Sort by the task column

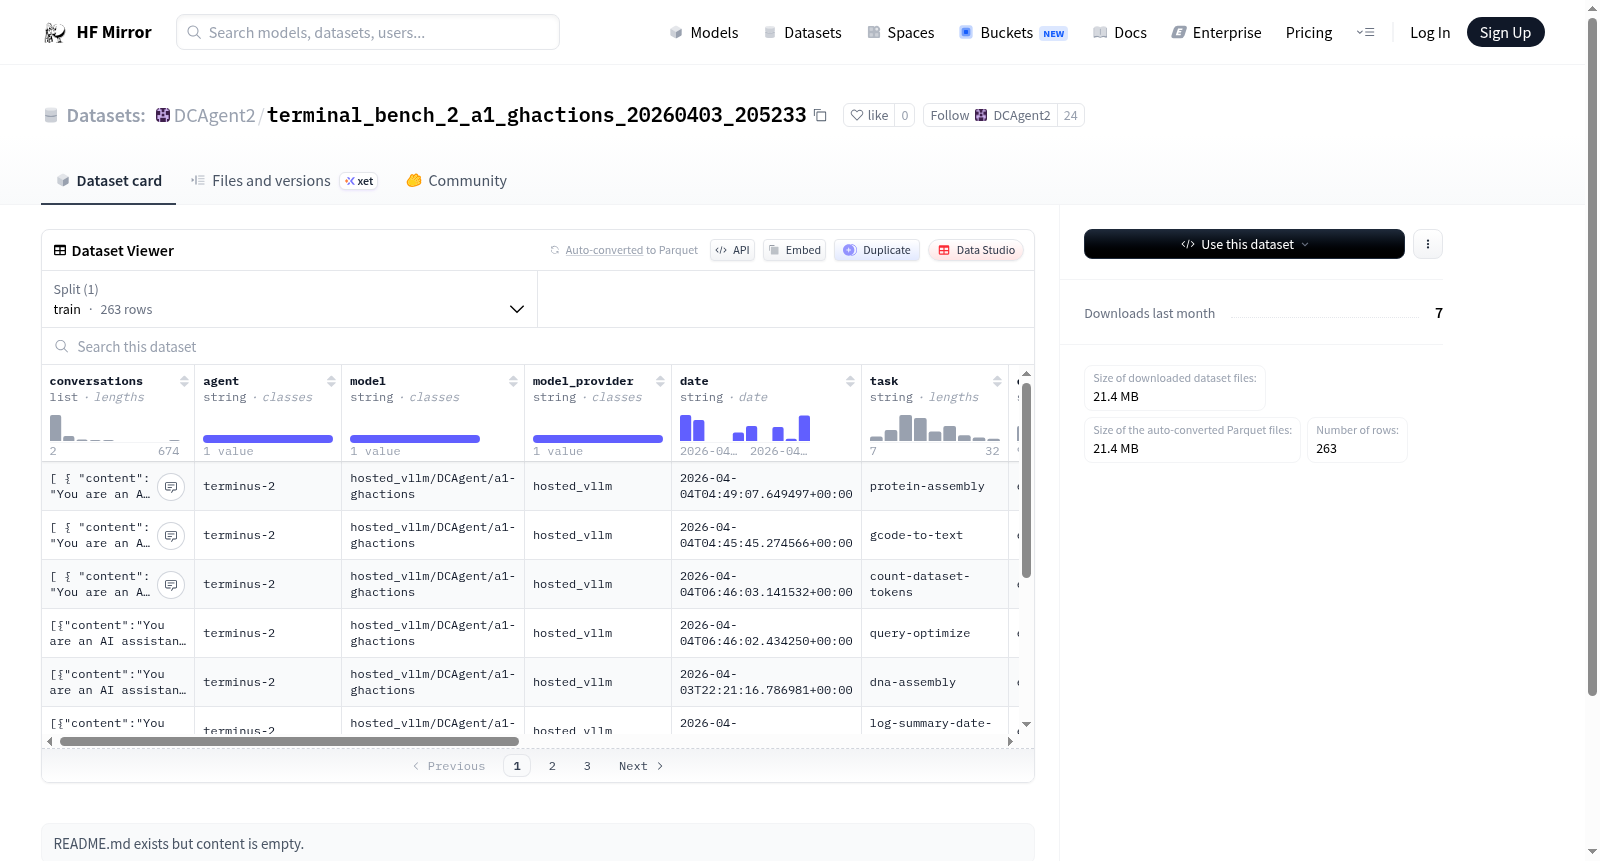click(997, 381)
